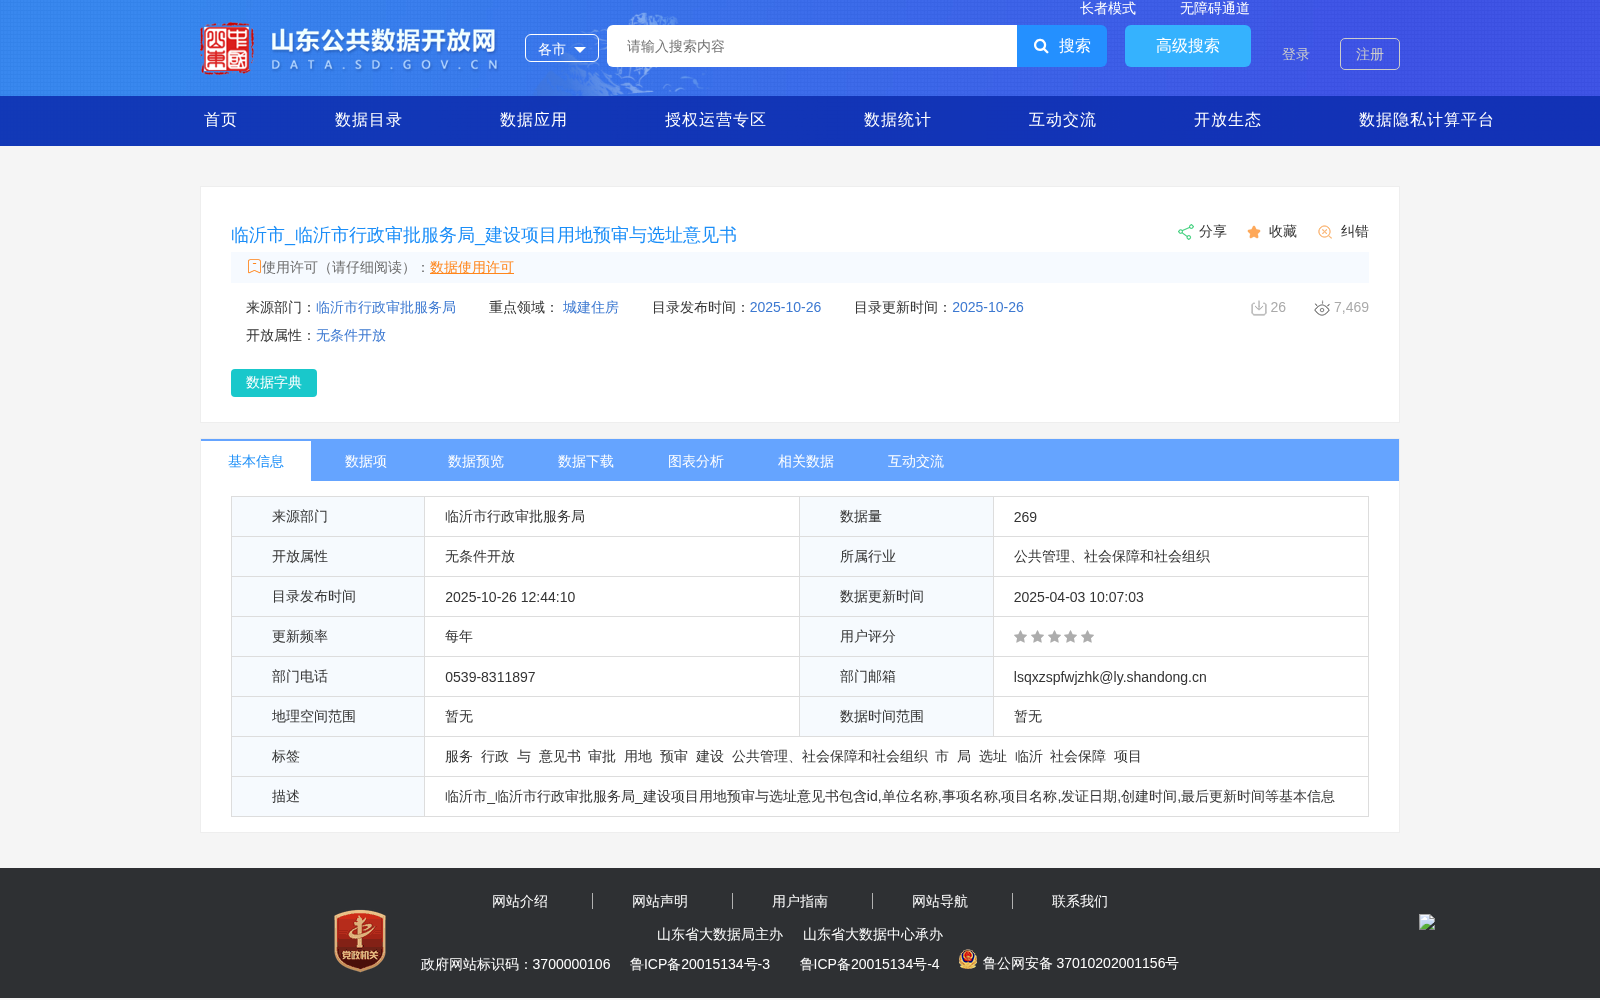
Task: Click the Shandong data portal logo
Action: 349,48
